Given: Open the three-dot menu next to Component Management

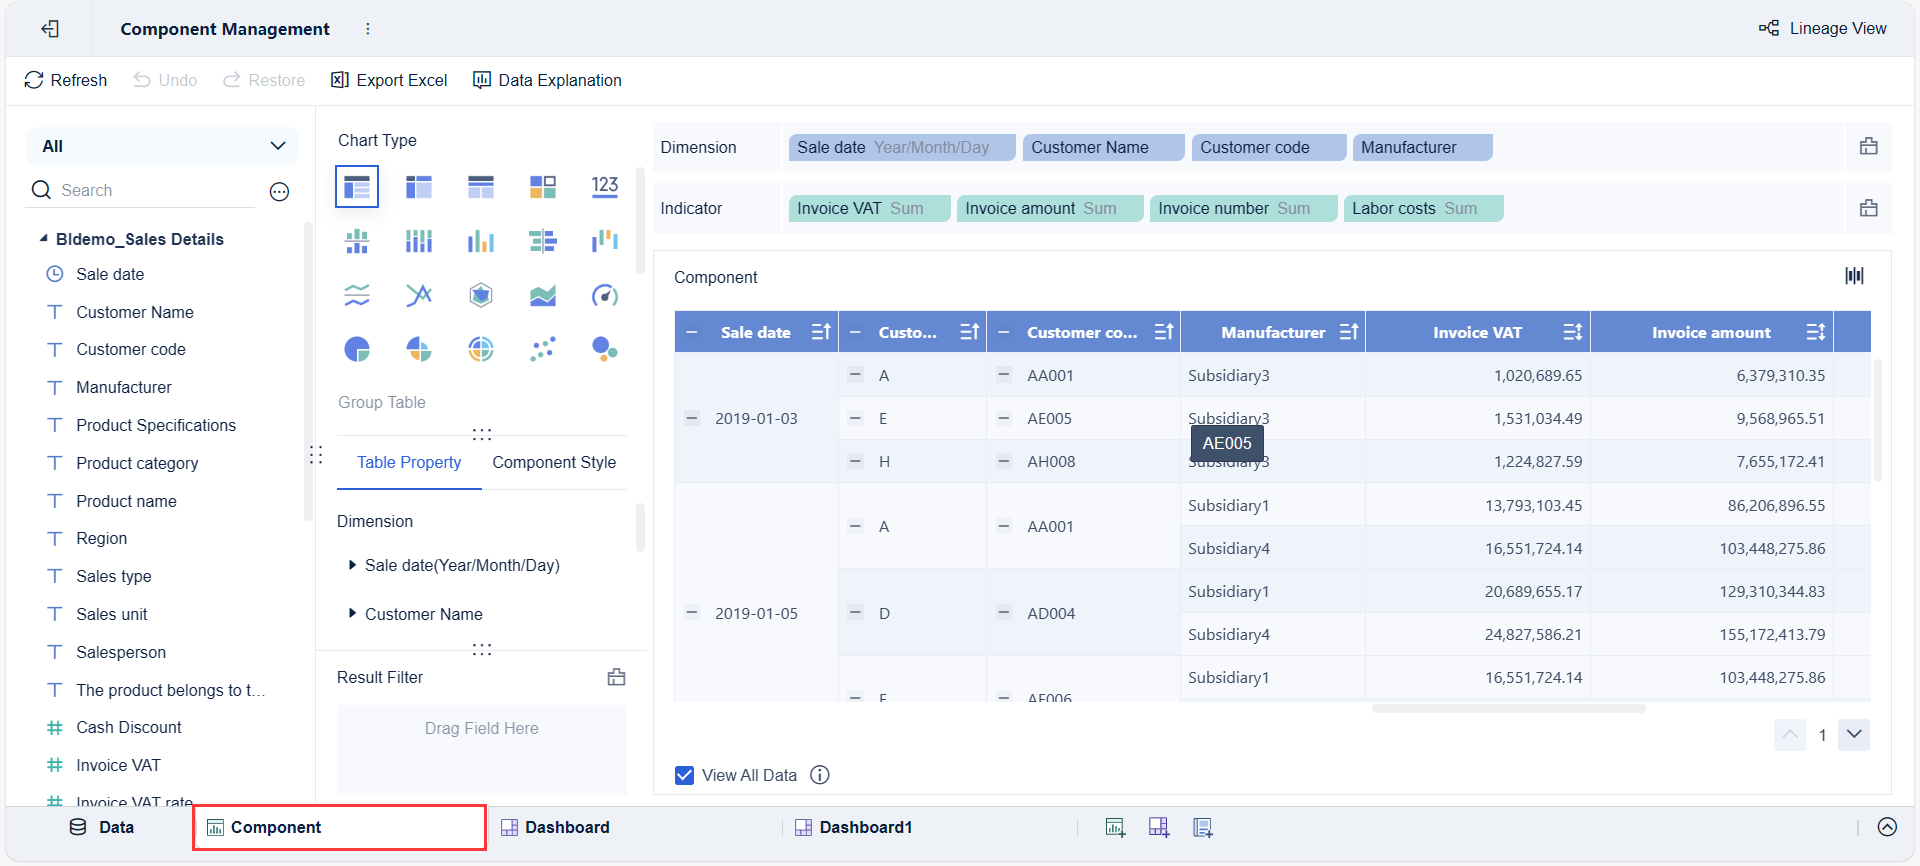Looking at the screenshot, I should [x=368, y=29].
